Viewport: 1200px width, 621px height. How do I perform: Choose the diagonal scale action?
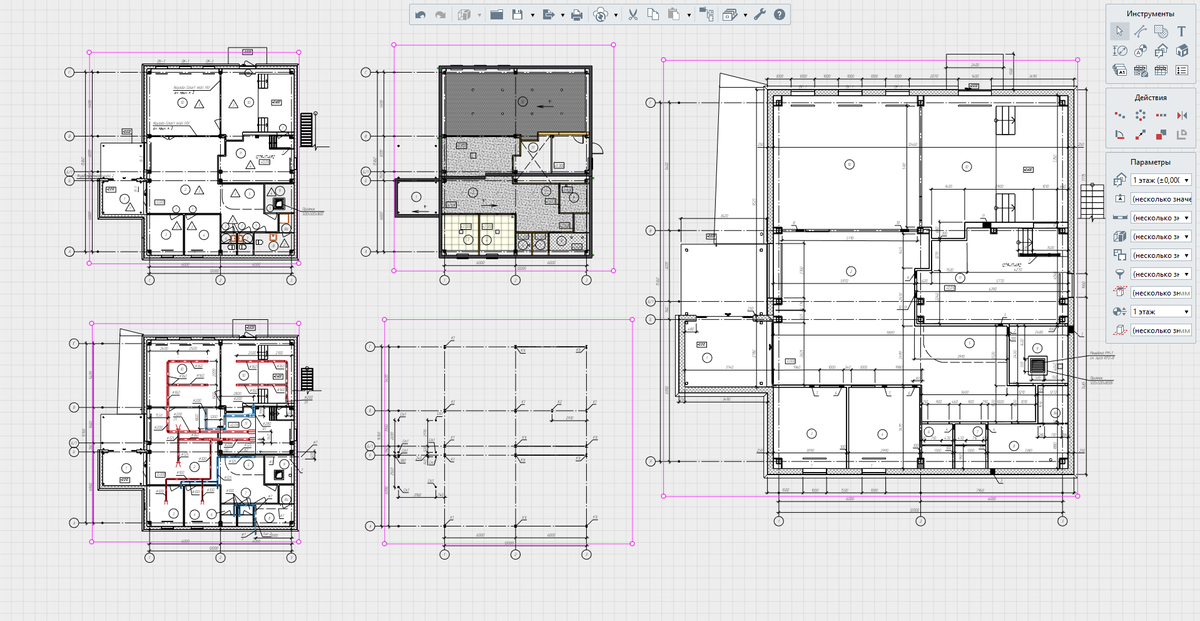1140,134
